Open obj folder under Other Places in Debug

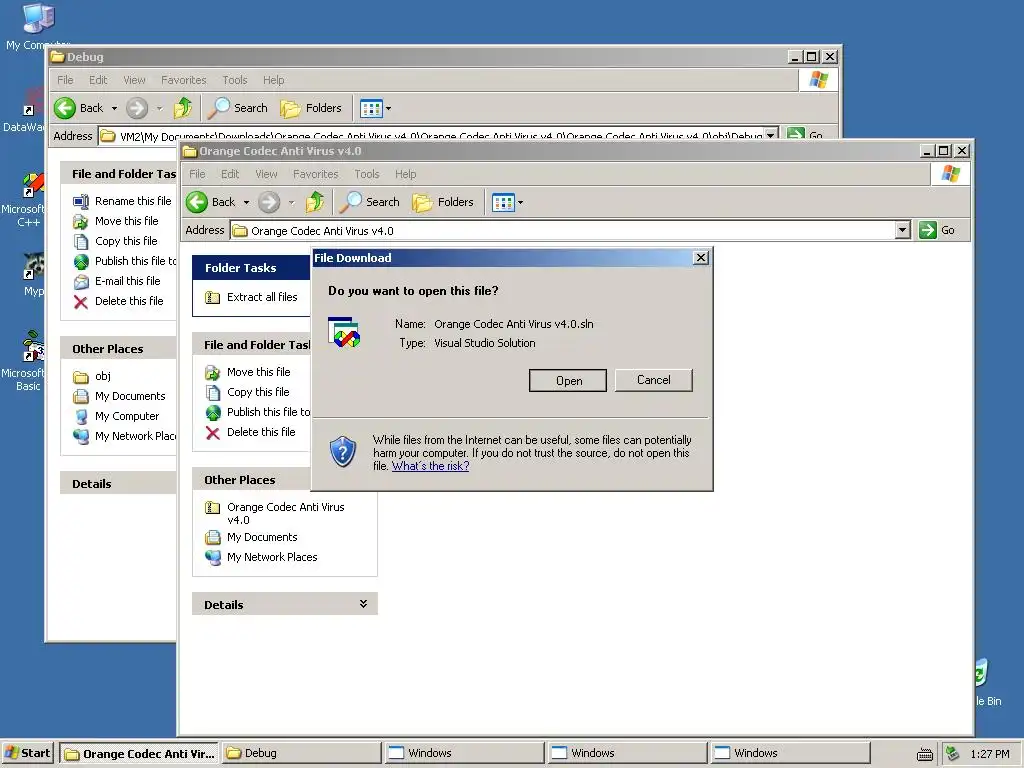pyautogui.click(x=91, y=376)
